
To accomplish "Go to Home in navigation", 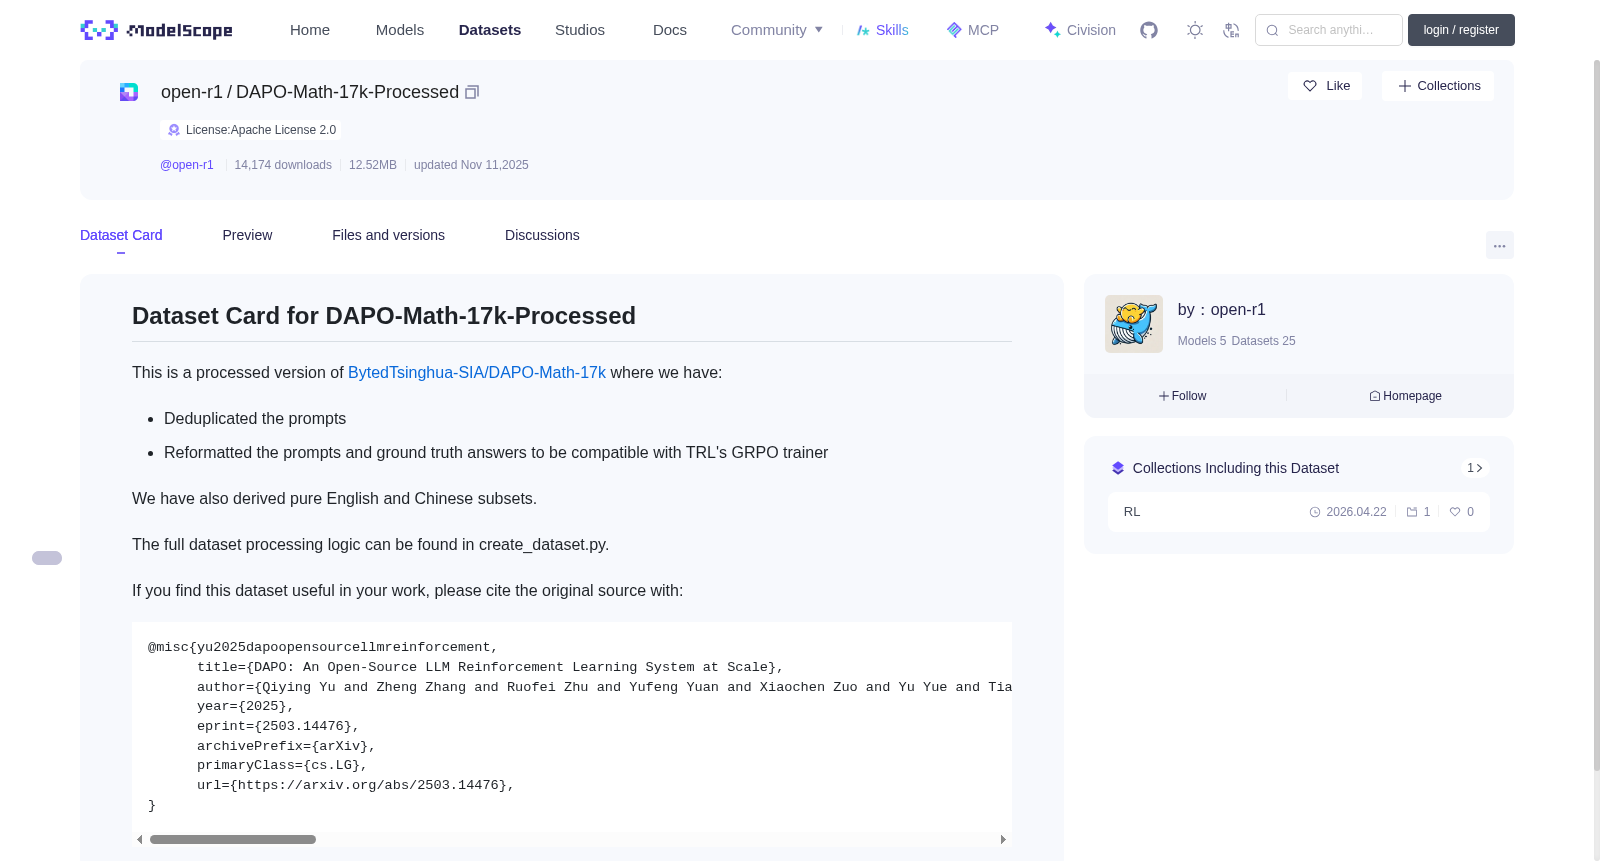I will click(310, 30).
